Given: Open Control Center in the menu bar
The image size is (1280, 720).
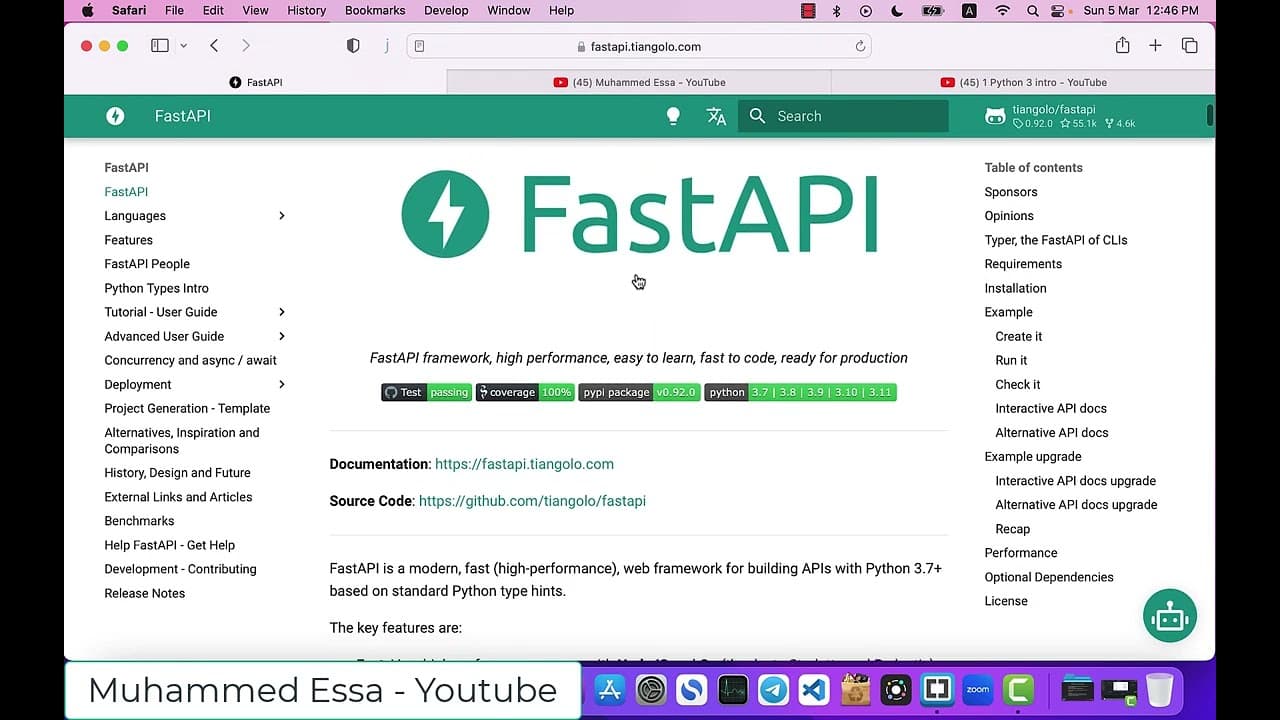Looking at the screenshot, I should (x=1059, y=10).
